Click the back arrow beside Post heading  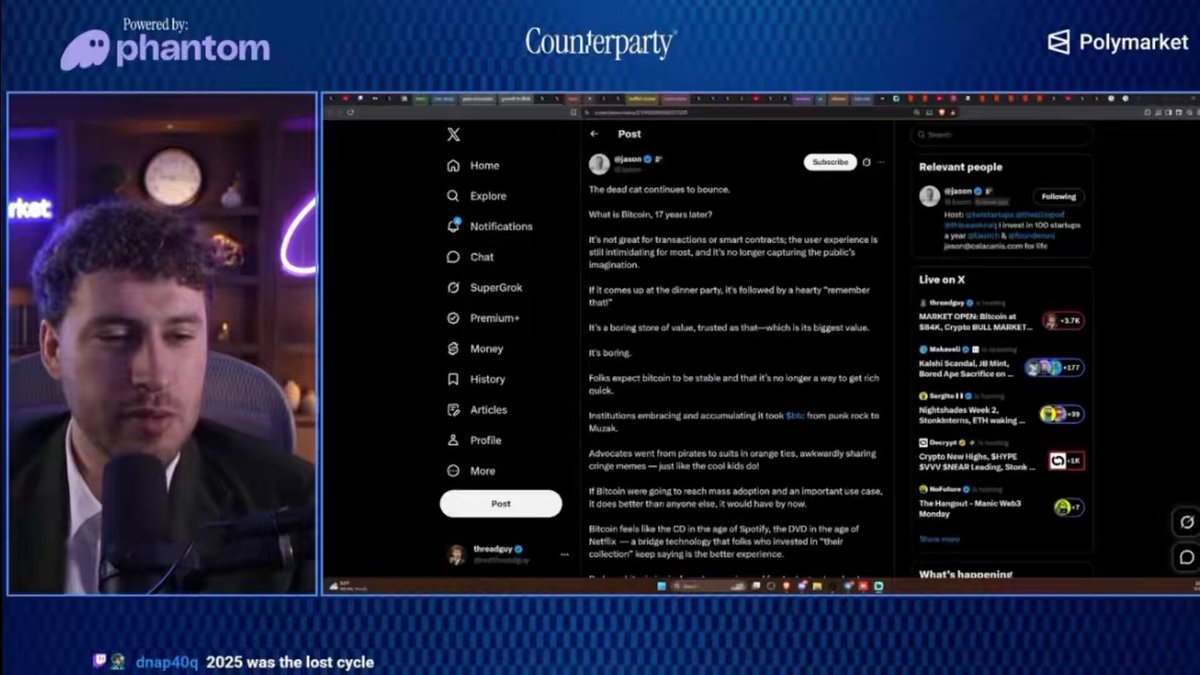594,134
